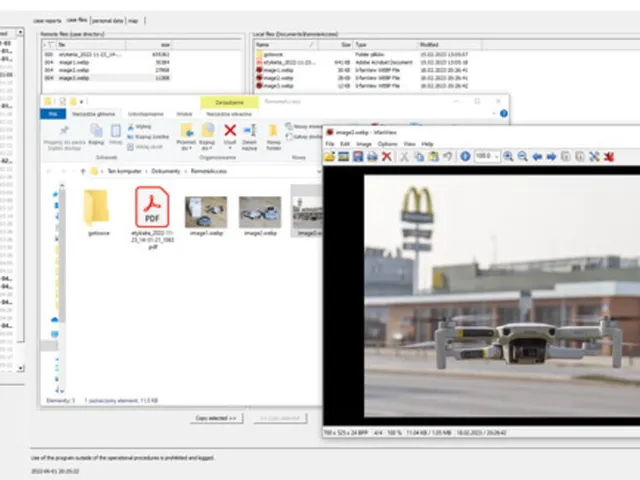This screenshot has height=480, width=640.
Task: Open the IrfanView slideshow icon
Action: tap(344, 157)
